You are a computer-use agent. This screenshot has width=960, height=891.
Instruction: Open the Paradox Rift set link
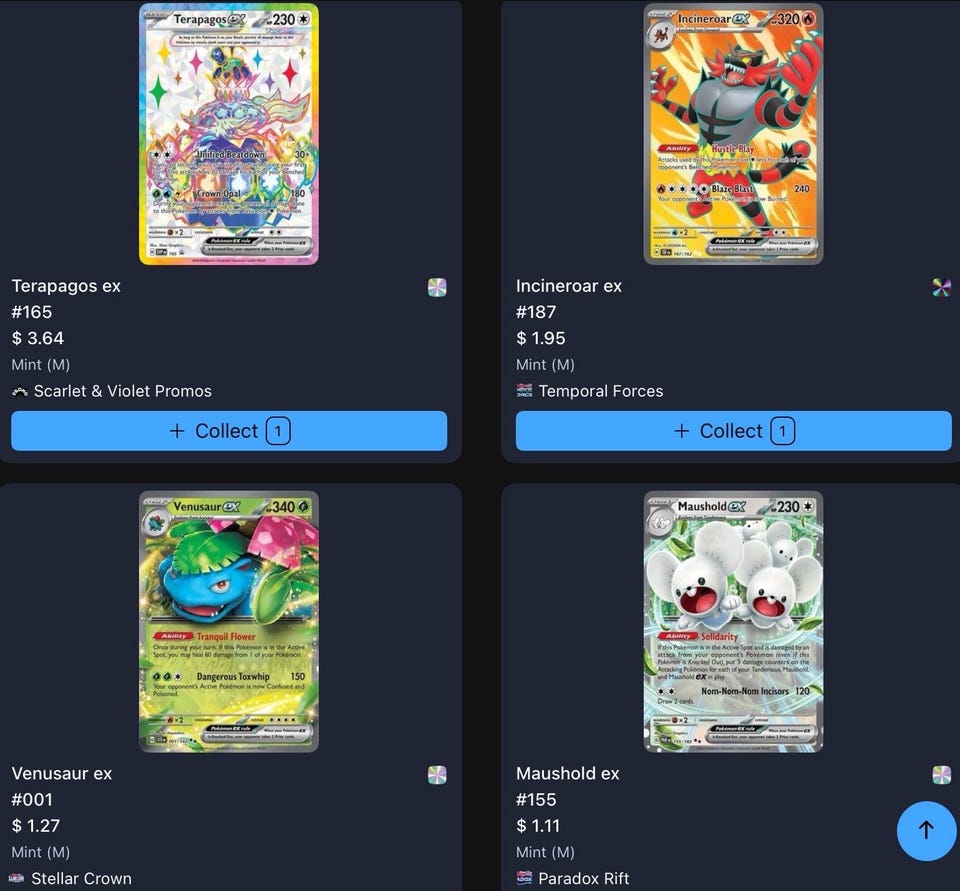[x=583, y=879]
